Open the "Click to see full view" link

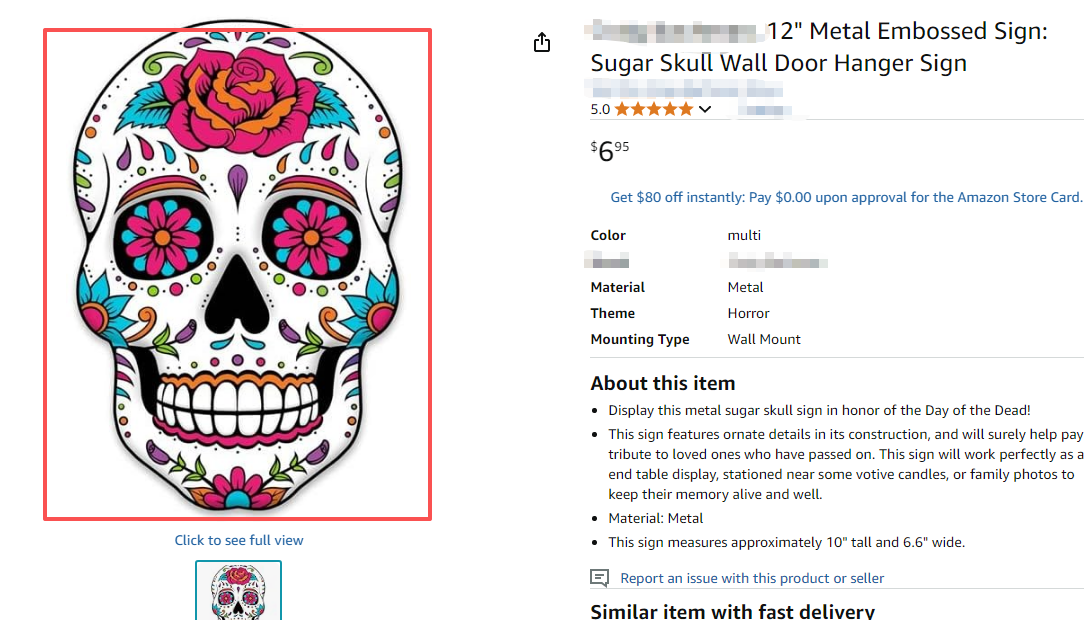coord(239,540)
